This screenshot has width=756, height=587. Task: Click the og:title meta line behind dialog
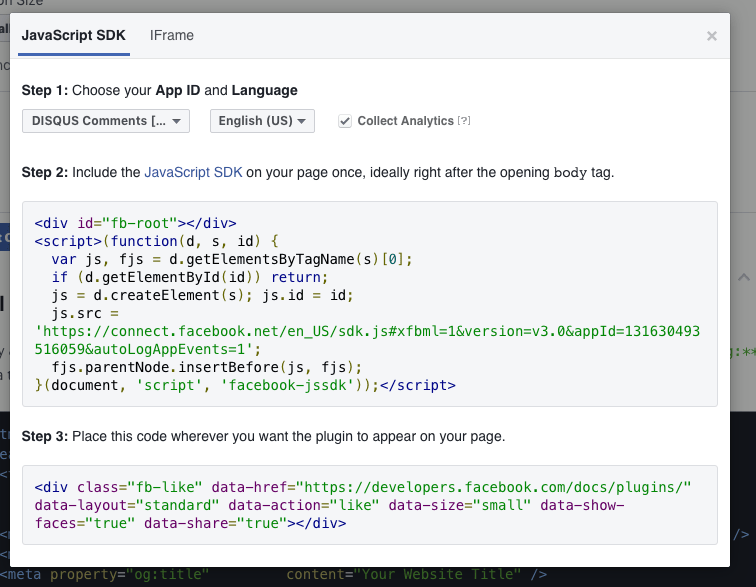[273, 574]
